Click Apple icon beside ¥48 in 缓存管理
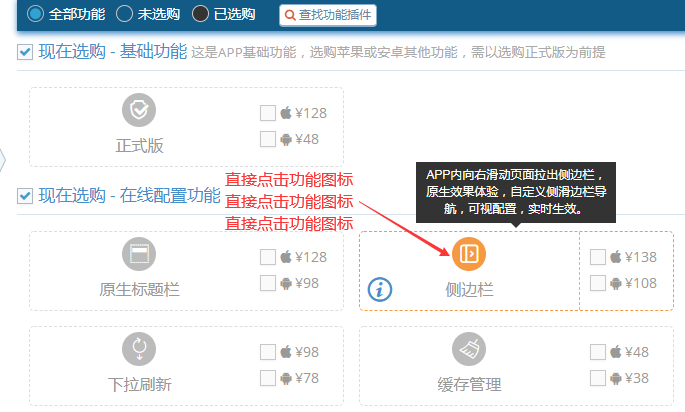This screenshot has height=412, width=685. point(616,352)
